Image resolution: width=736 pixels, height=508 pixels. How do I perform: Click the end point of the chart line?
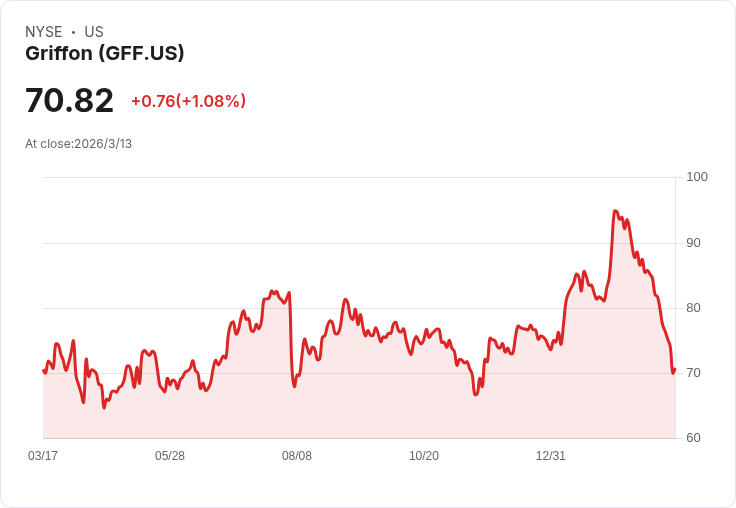[x=675, y=370]
